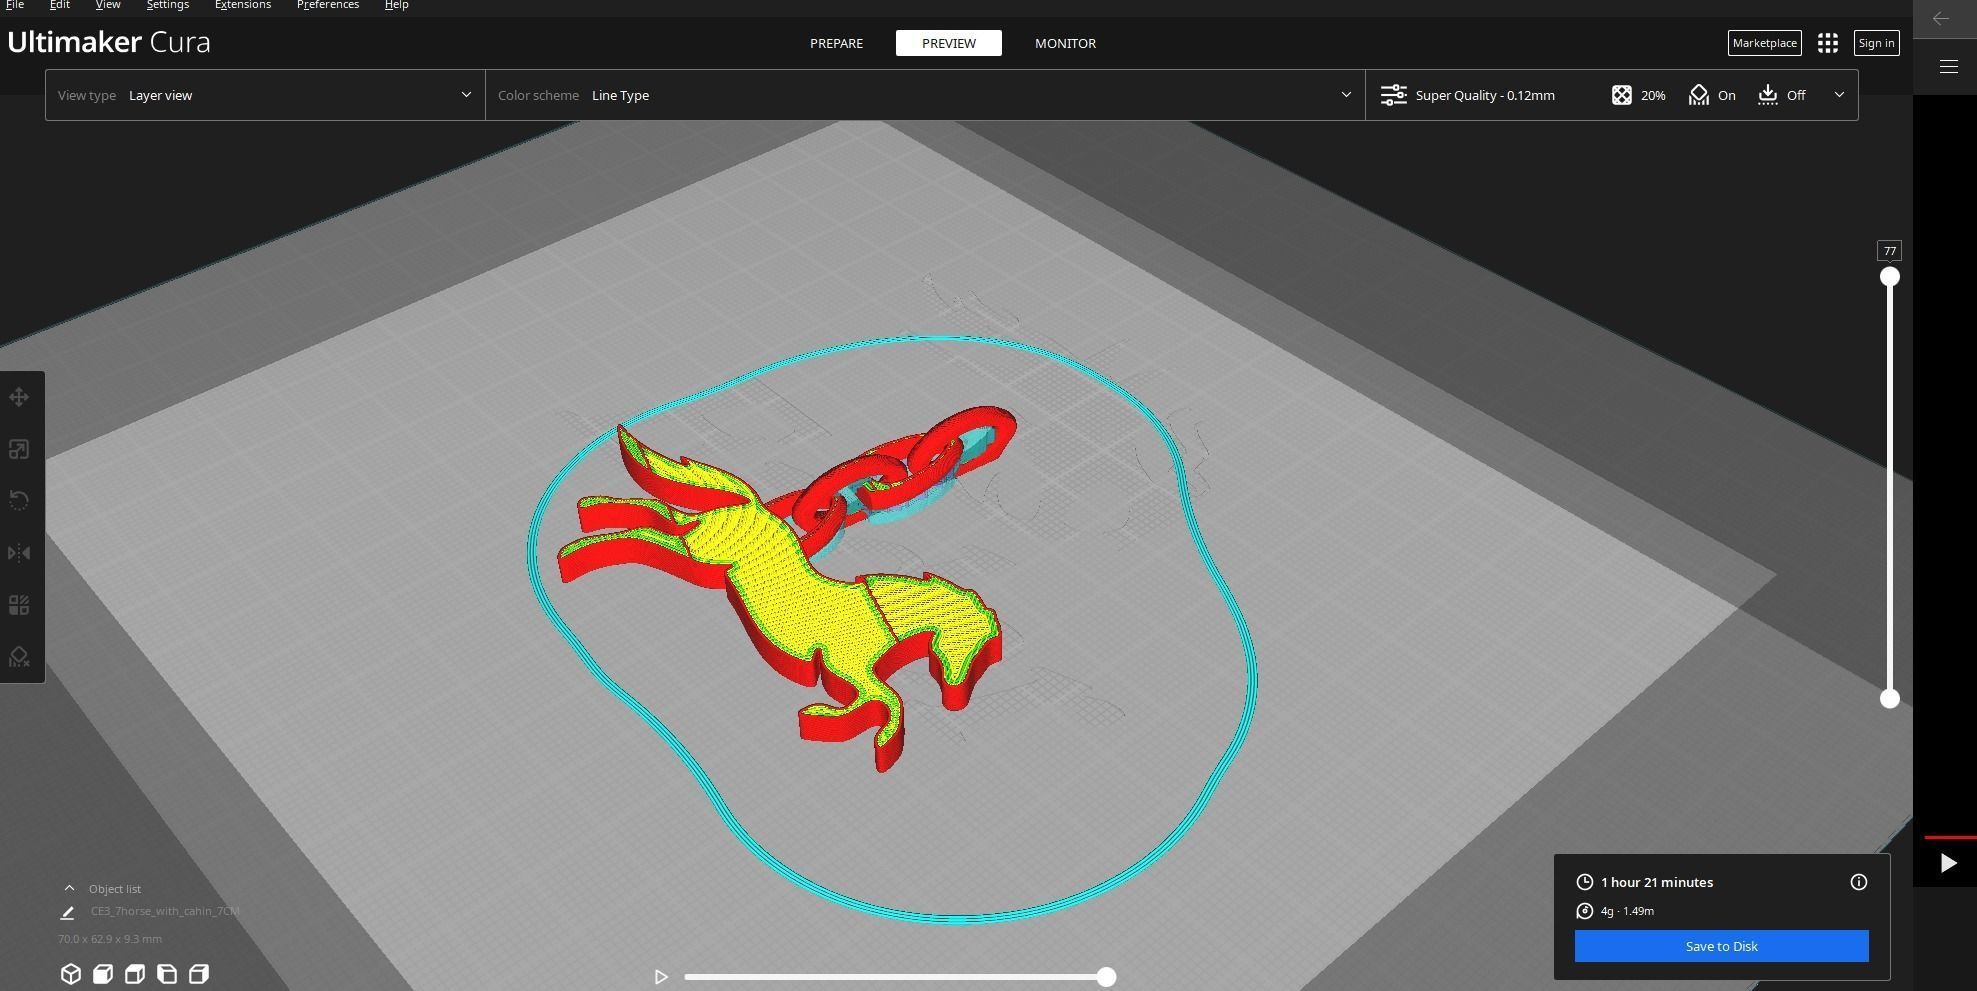The width and height of the screenshot is (1977, 991).
Task: Show print time details info icon
Action: [1858, 882]
